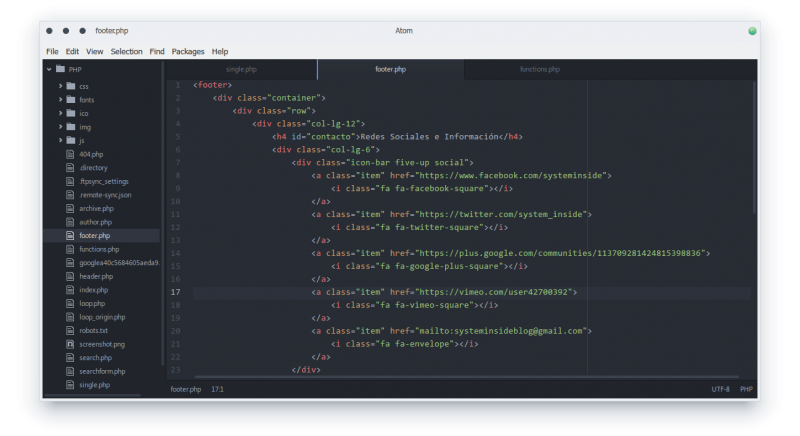The image size is (800, 436).
Task: Click the tree view horizontal scrollbar
Action: pos(92,395)
